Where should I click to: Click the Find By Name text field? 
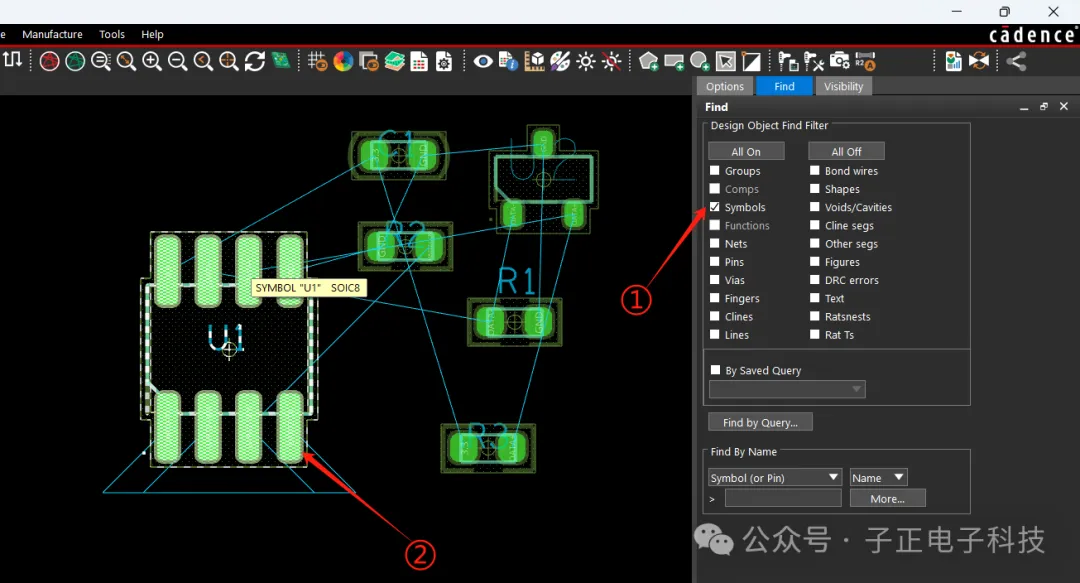tap(783, 498)
